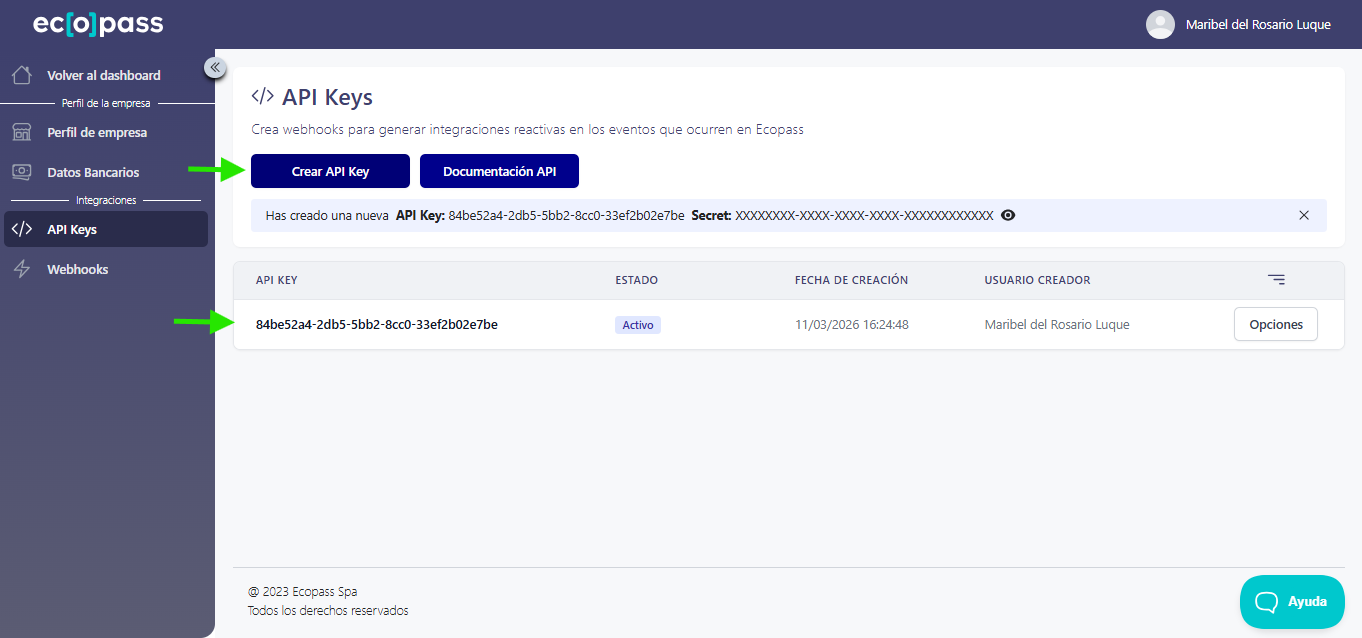Click the user avatar for Maribel del Rosario Luque
This screenshot has width=1362, height=638.
[x=1159, y=24]
